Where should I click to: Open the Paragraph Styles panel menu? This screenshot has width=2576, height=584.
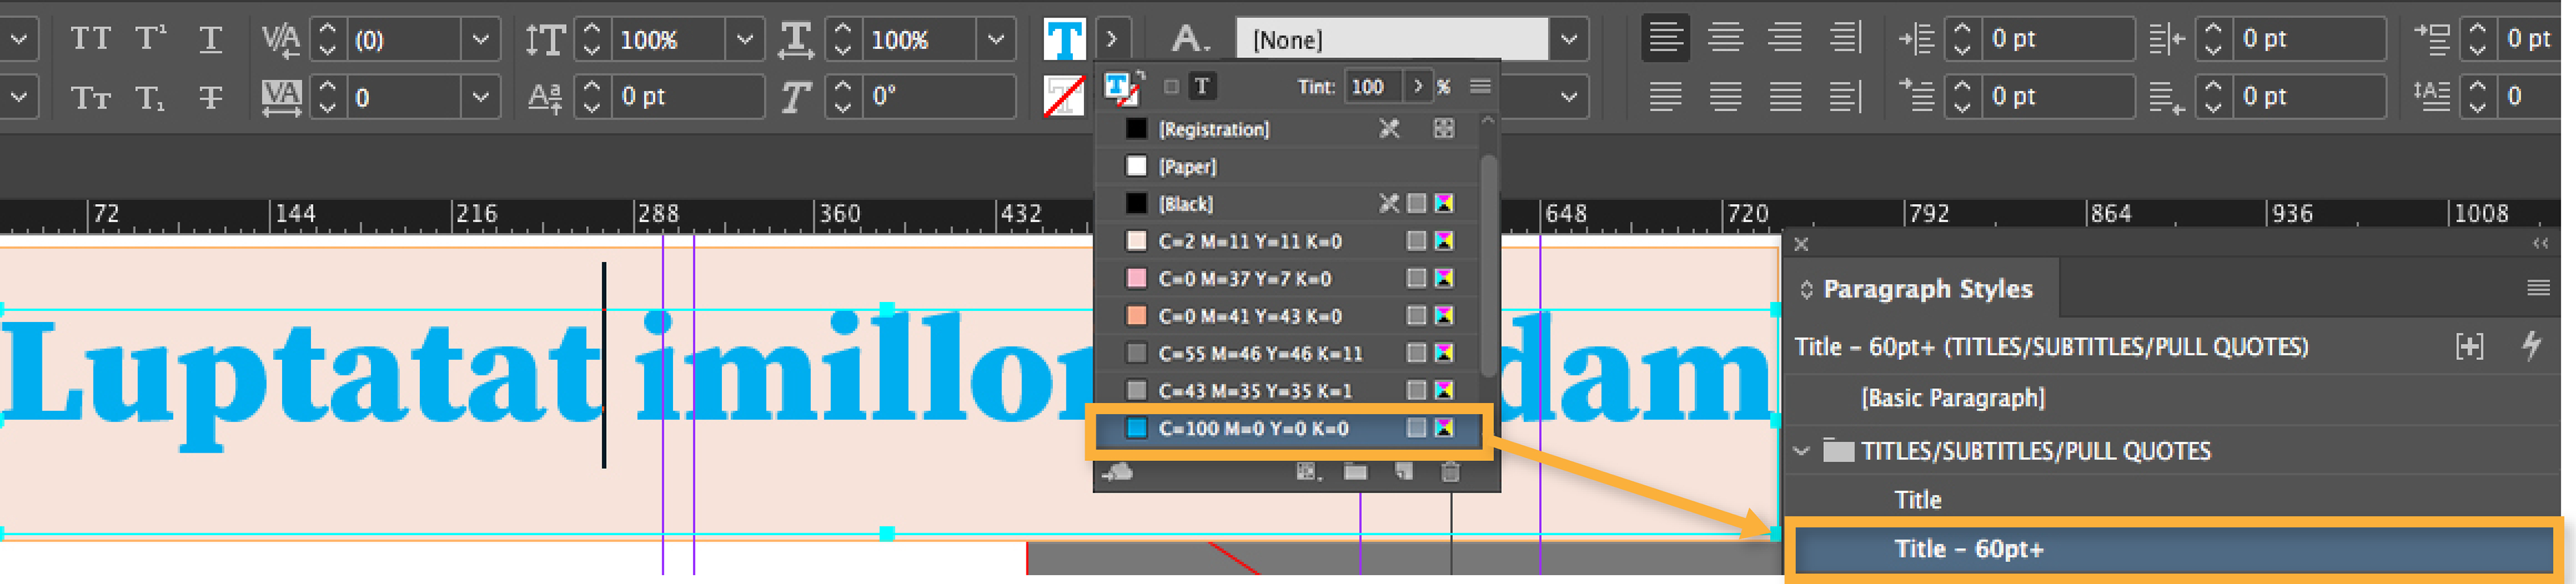2537,289
